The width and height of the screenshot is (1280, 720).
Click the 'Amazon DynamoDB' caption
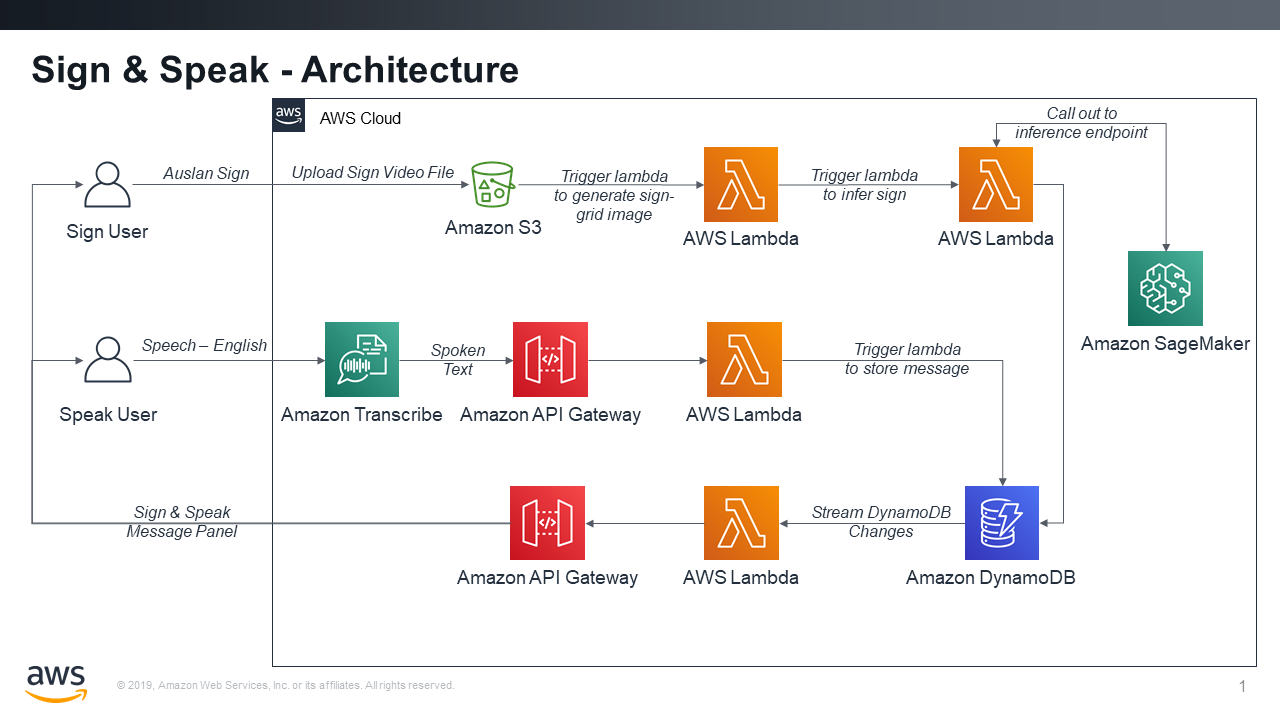point(991,578)
